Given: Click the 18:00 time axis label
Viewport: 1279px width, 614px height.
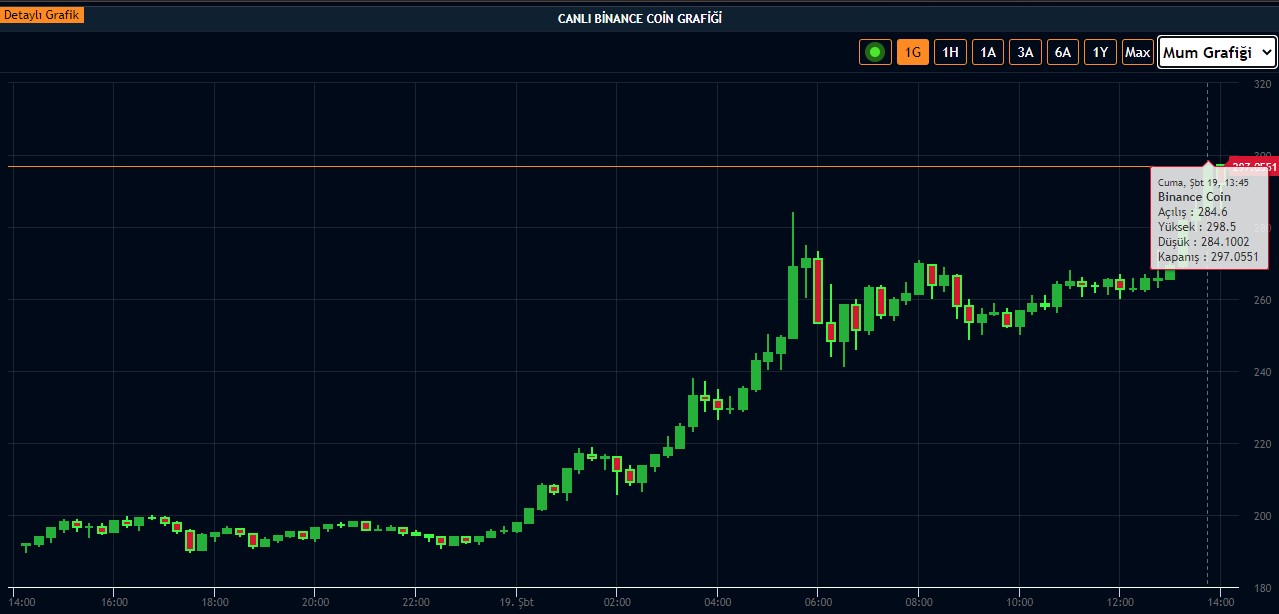Looking at the screenshot, I should pyautogui.click(x=215, y=602).
